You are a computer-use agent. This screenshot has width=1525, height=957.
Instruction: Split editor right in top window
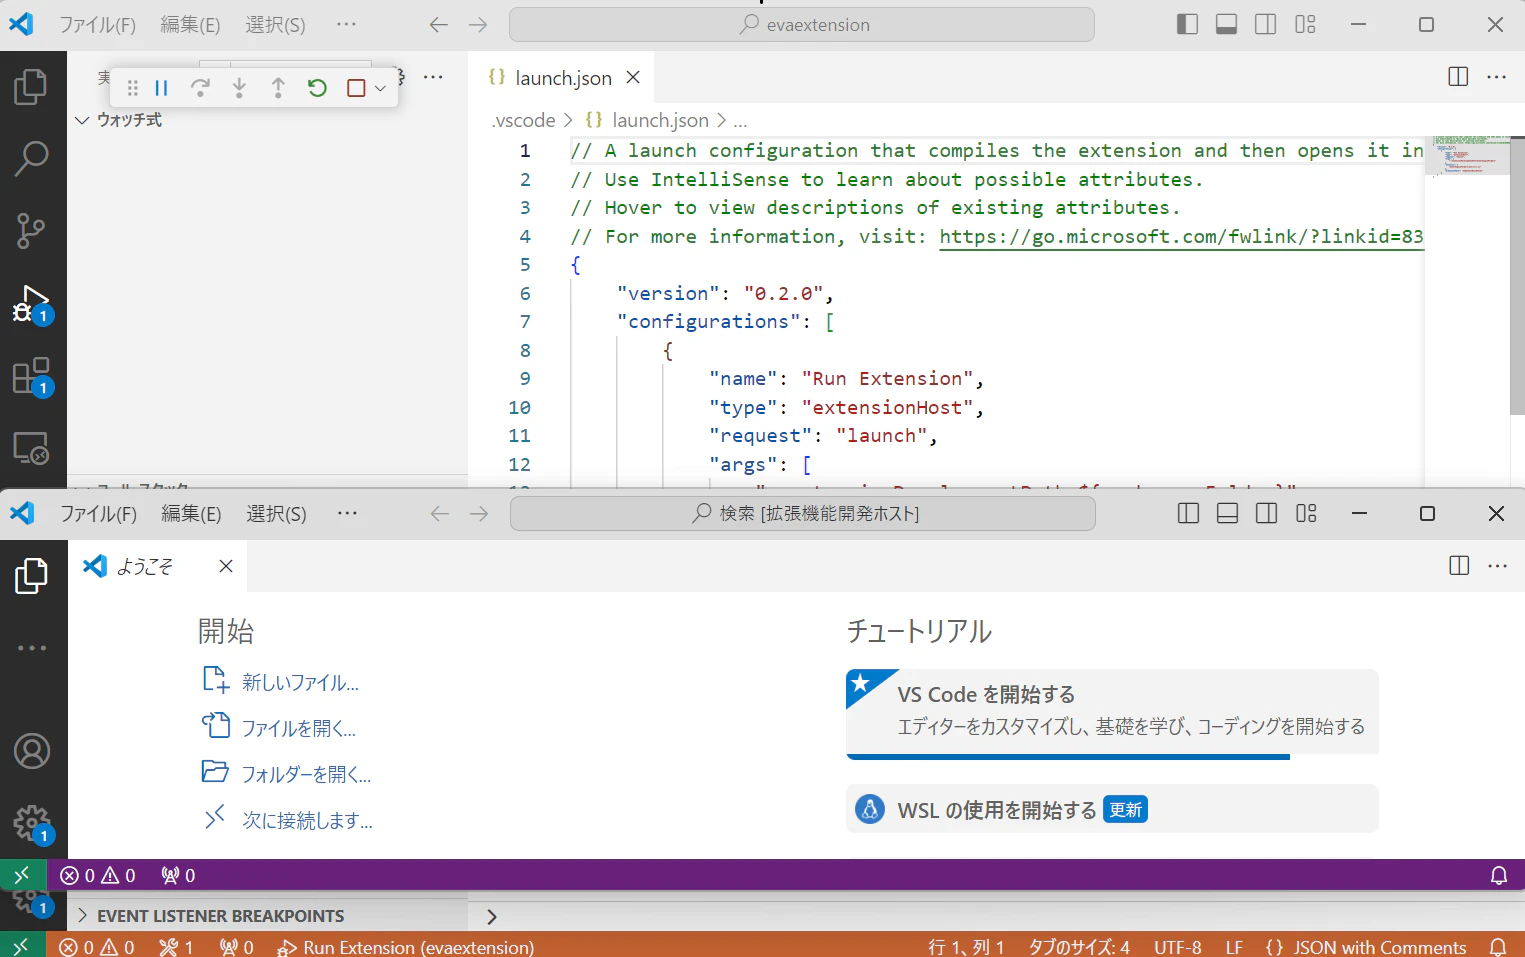coord(1458,77)
